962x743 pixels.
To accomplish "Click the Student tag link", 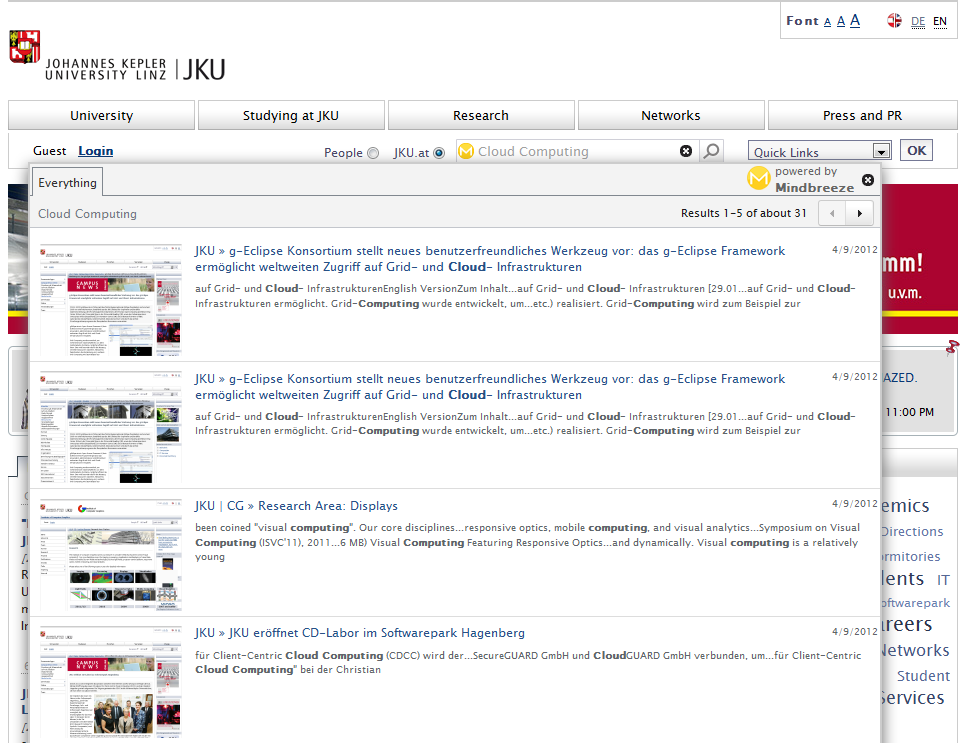I will (x=923, y=676).
